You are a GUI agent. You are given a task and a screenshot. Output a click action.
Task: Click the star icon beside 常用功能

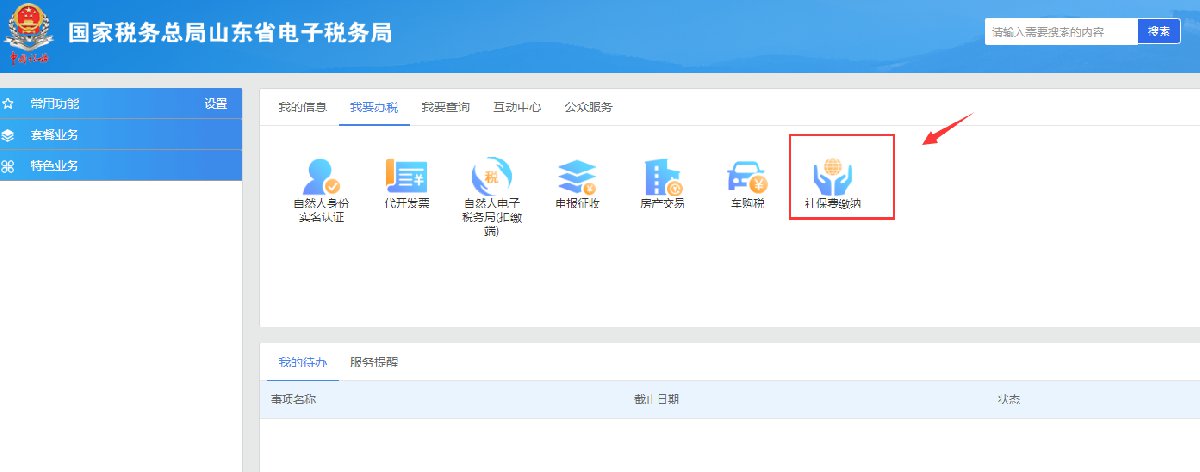(x=8, y=104)
